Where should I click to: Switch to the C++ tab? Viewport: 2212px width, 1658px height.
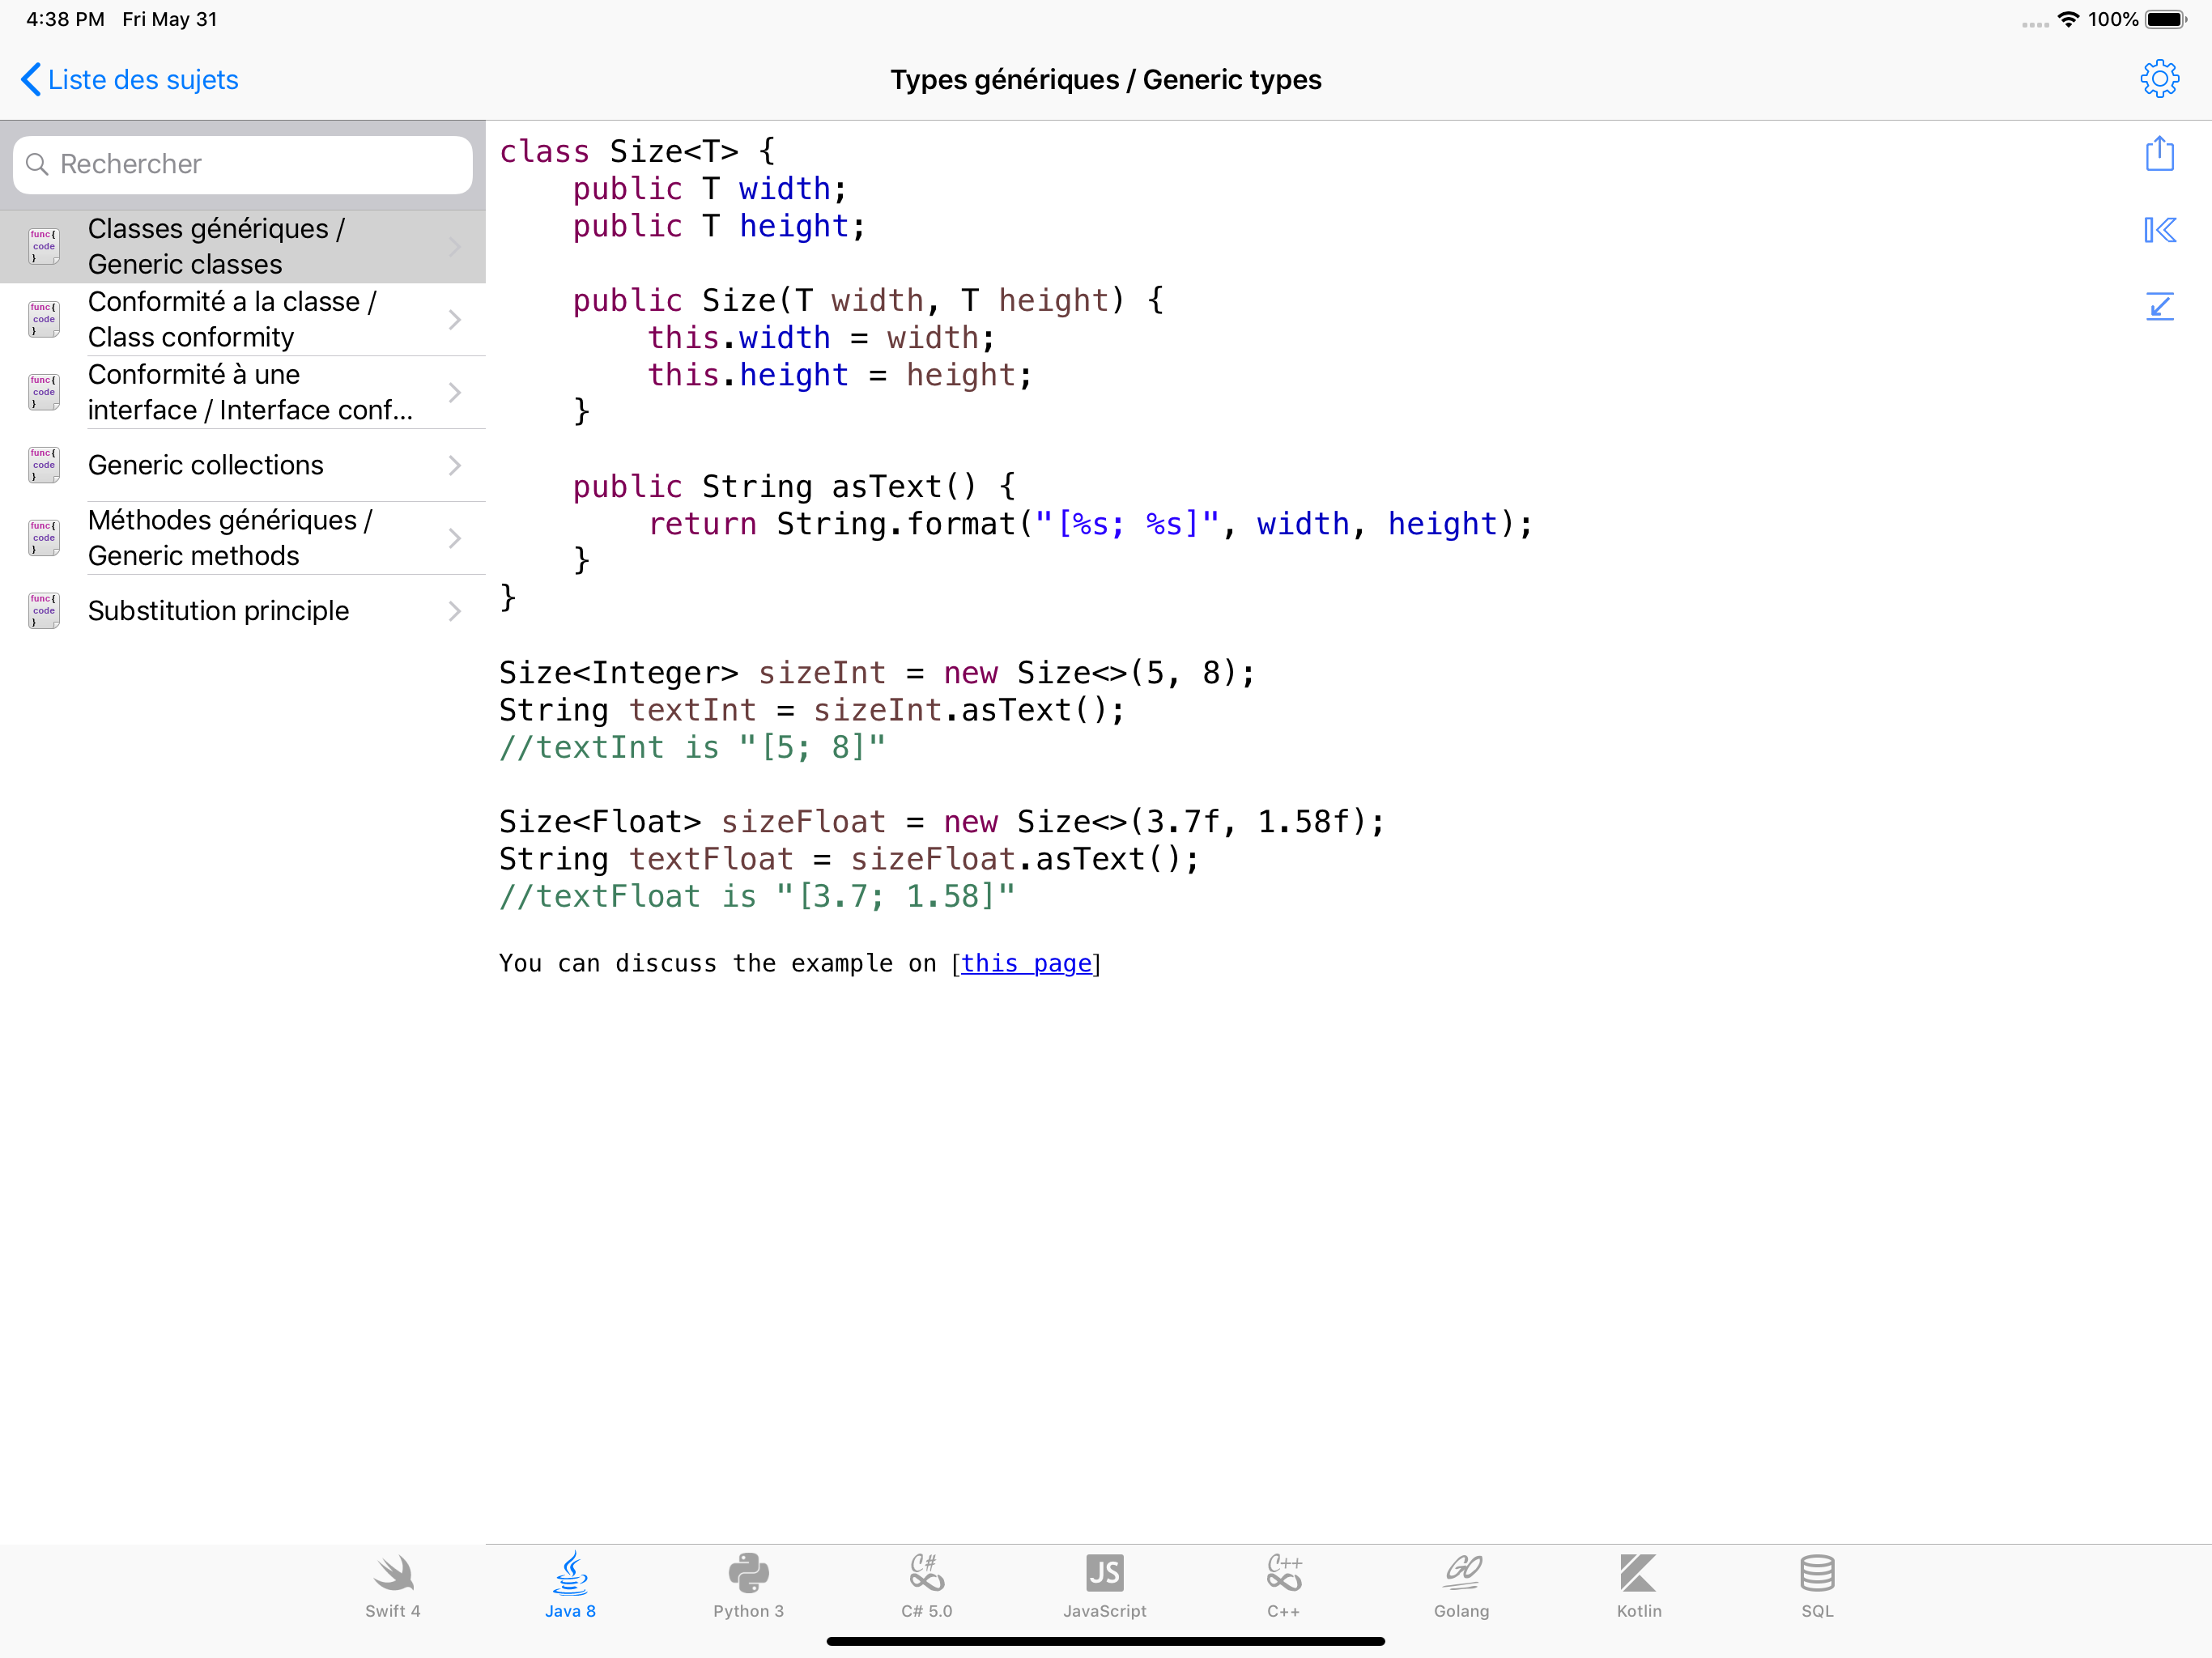tap(1283, 1585)
